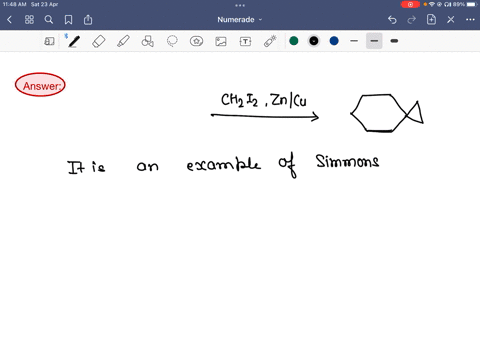Select the medium stroke width

click(374, 41)
